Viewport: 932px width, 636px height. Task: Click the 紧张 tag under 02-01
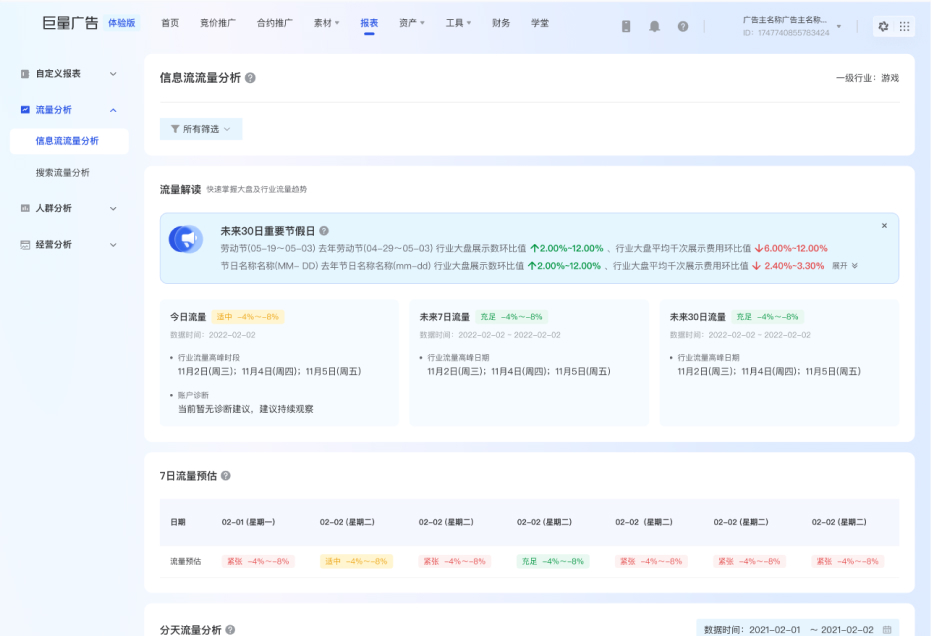click(x=258, y=561)
